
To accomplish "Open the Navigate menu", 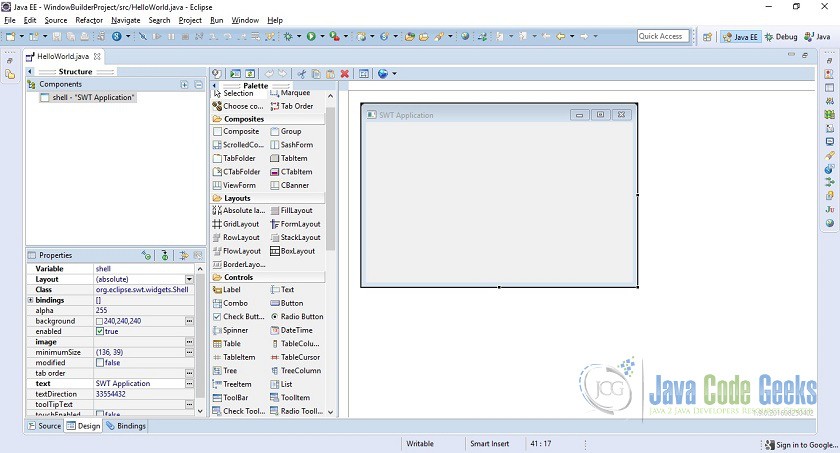I will click(125, 20).
